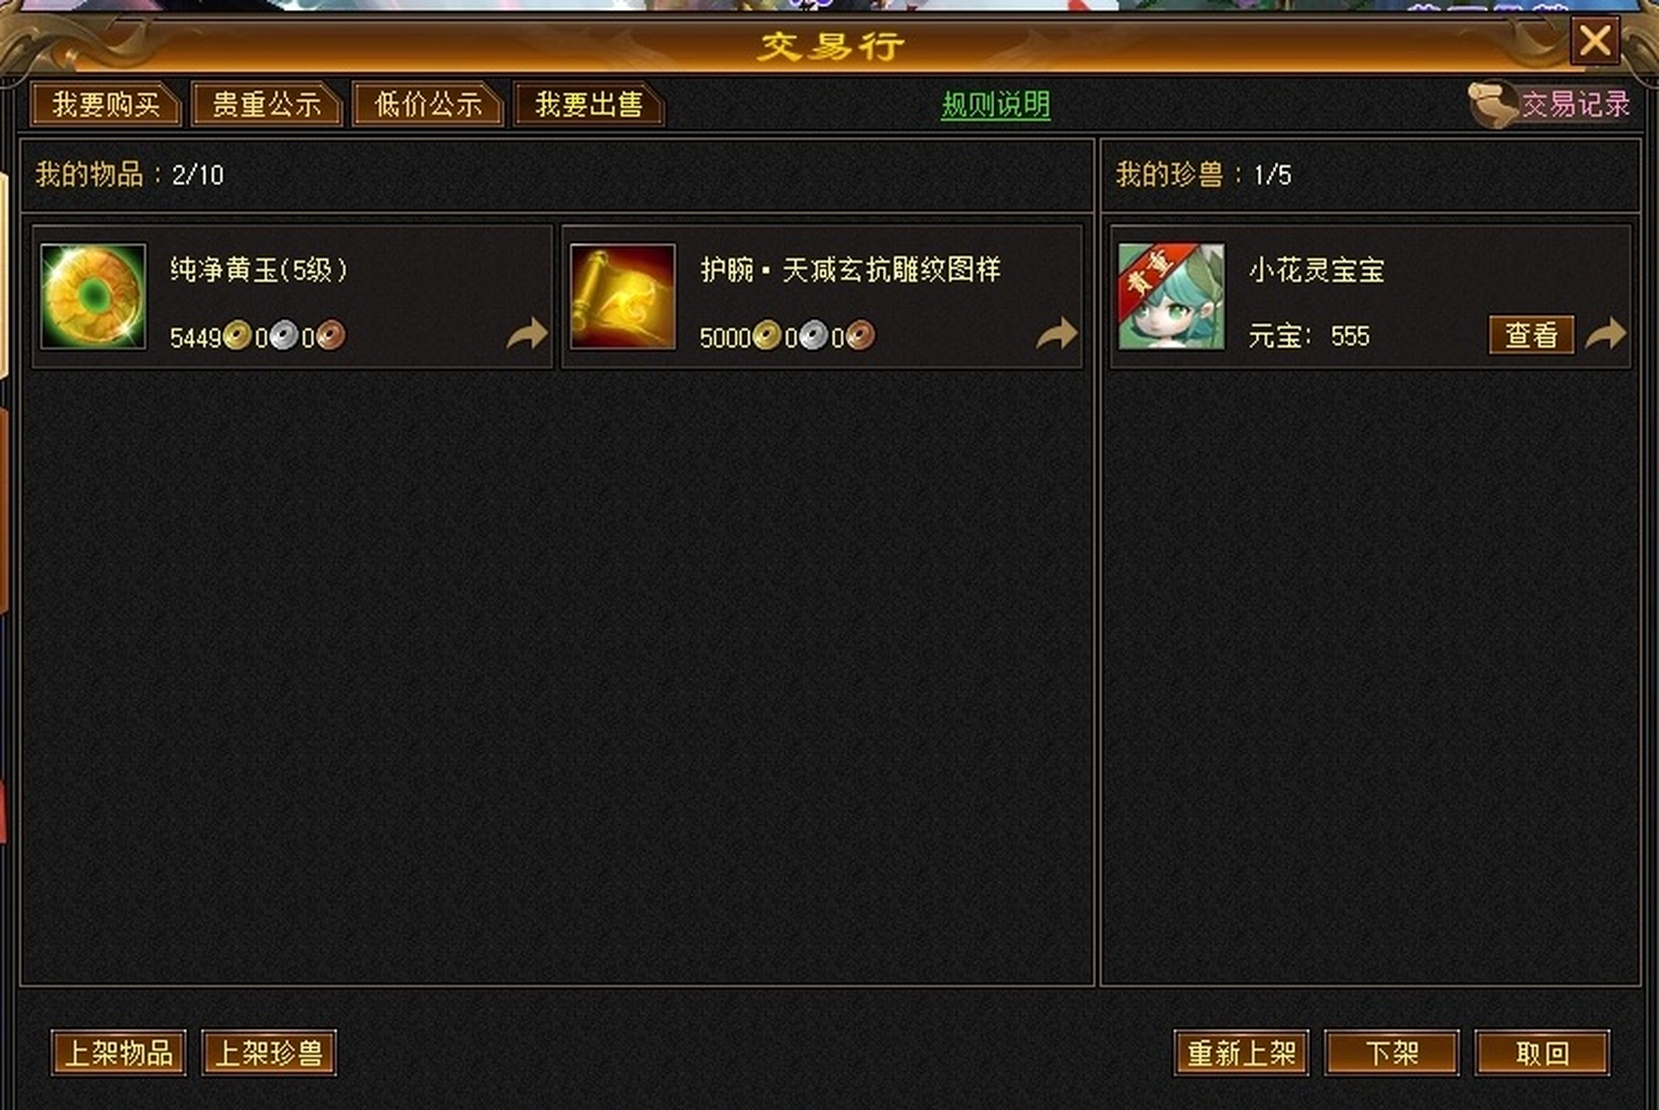
Task: Click the 上架珍兽 button
Action: click(x=269, y=1053)
